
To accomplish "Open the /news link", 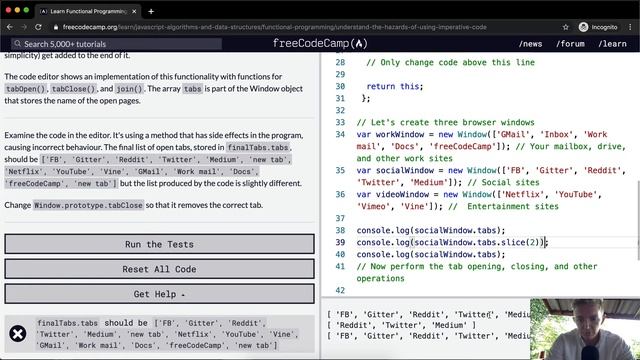I will 530,44.
